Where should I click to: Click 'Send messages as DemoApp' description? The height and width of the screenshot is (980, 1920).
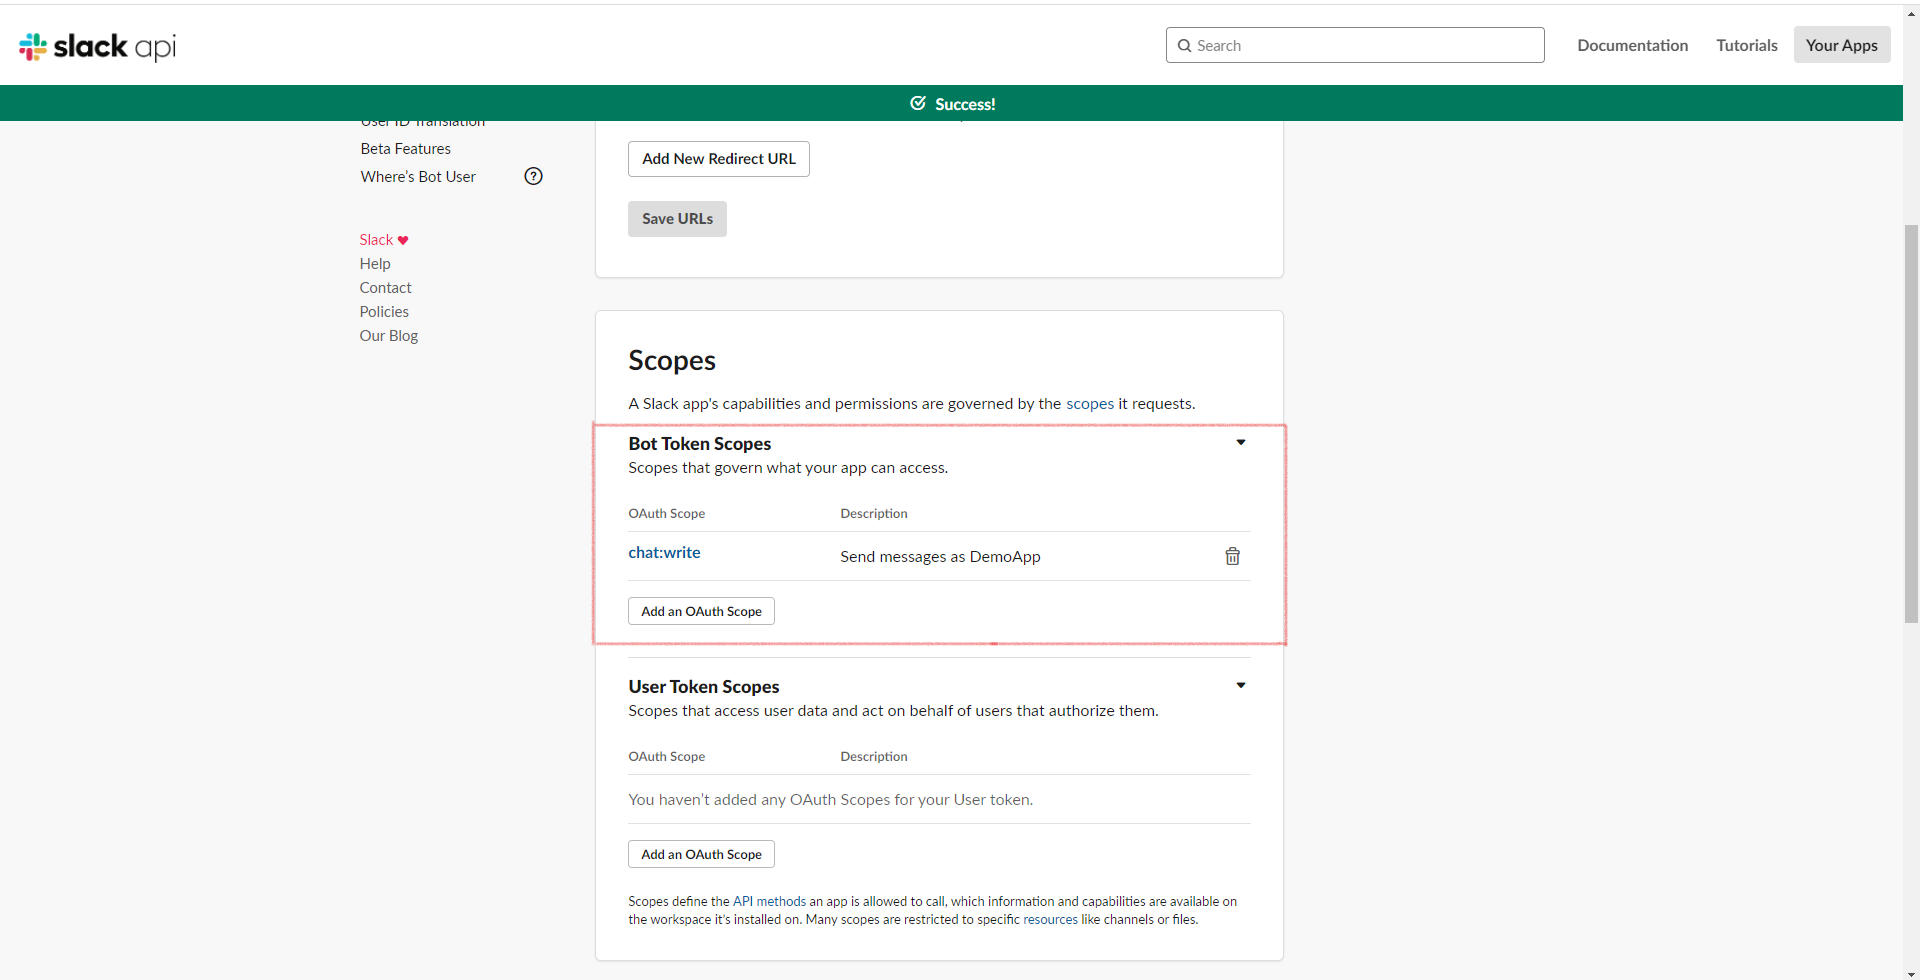[x=940, y=556]
